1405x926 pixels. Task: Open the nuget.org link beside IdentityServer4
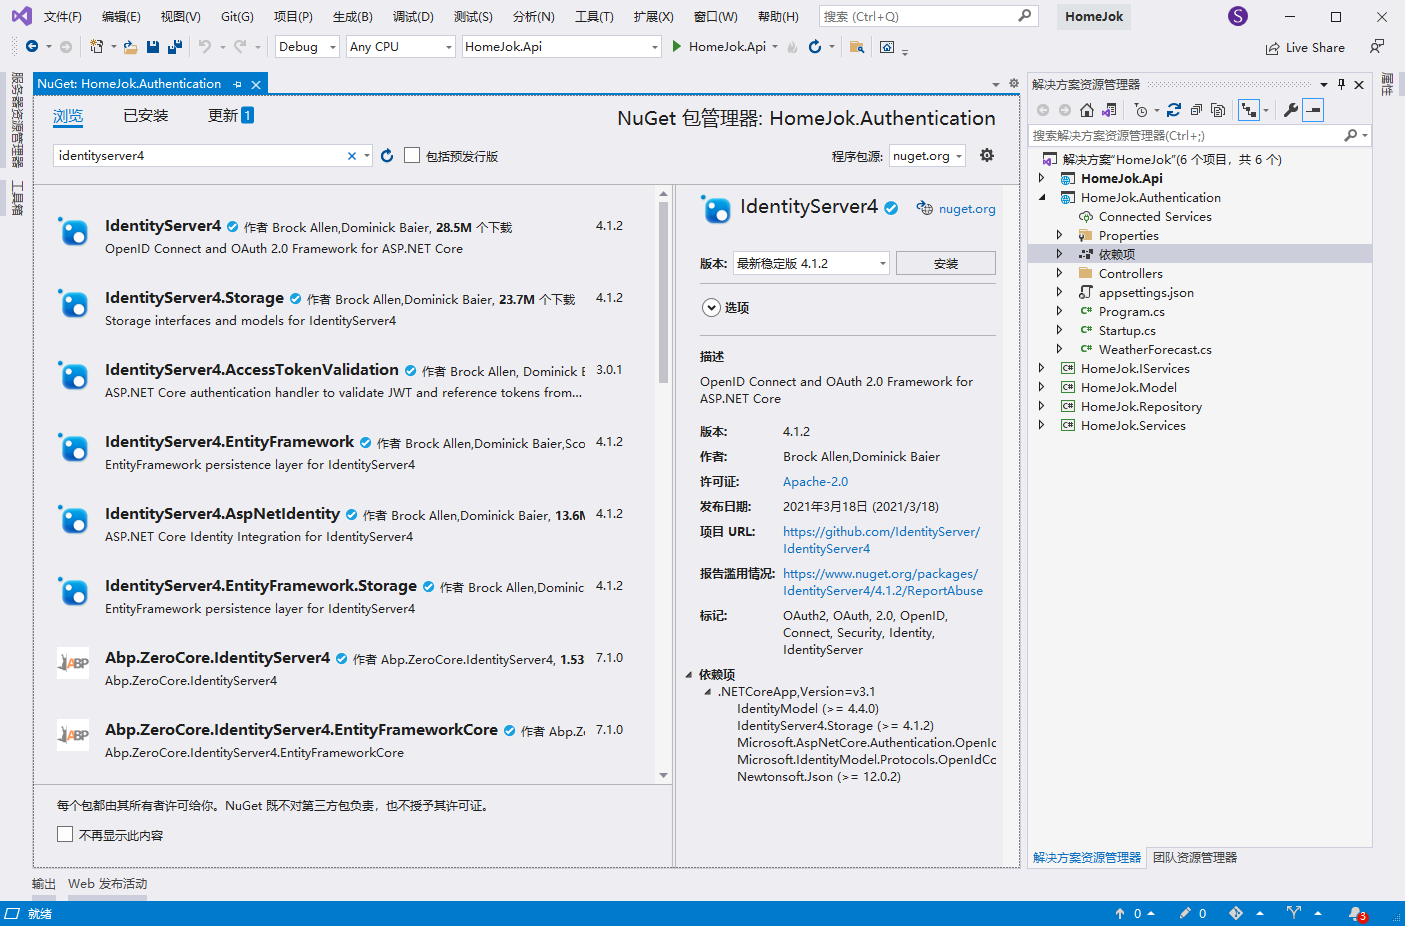click(967, 209)
